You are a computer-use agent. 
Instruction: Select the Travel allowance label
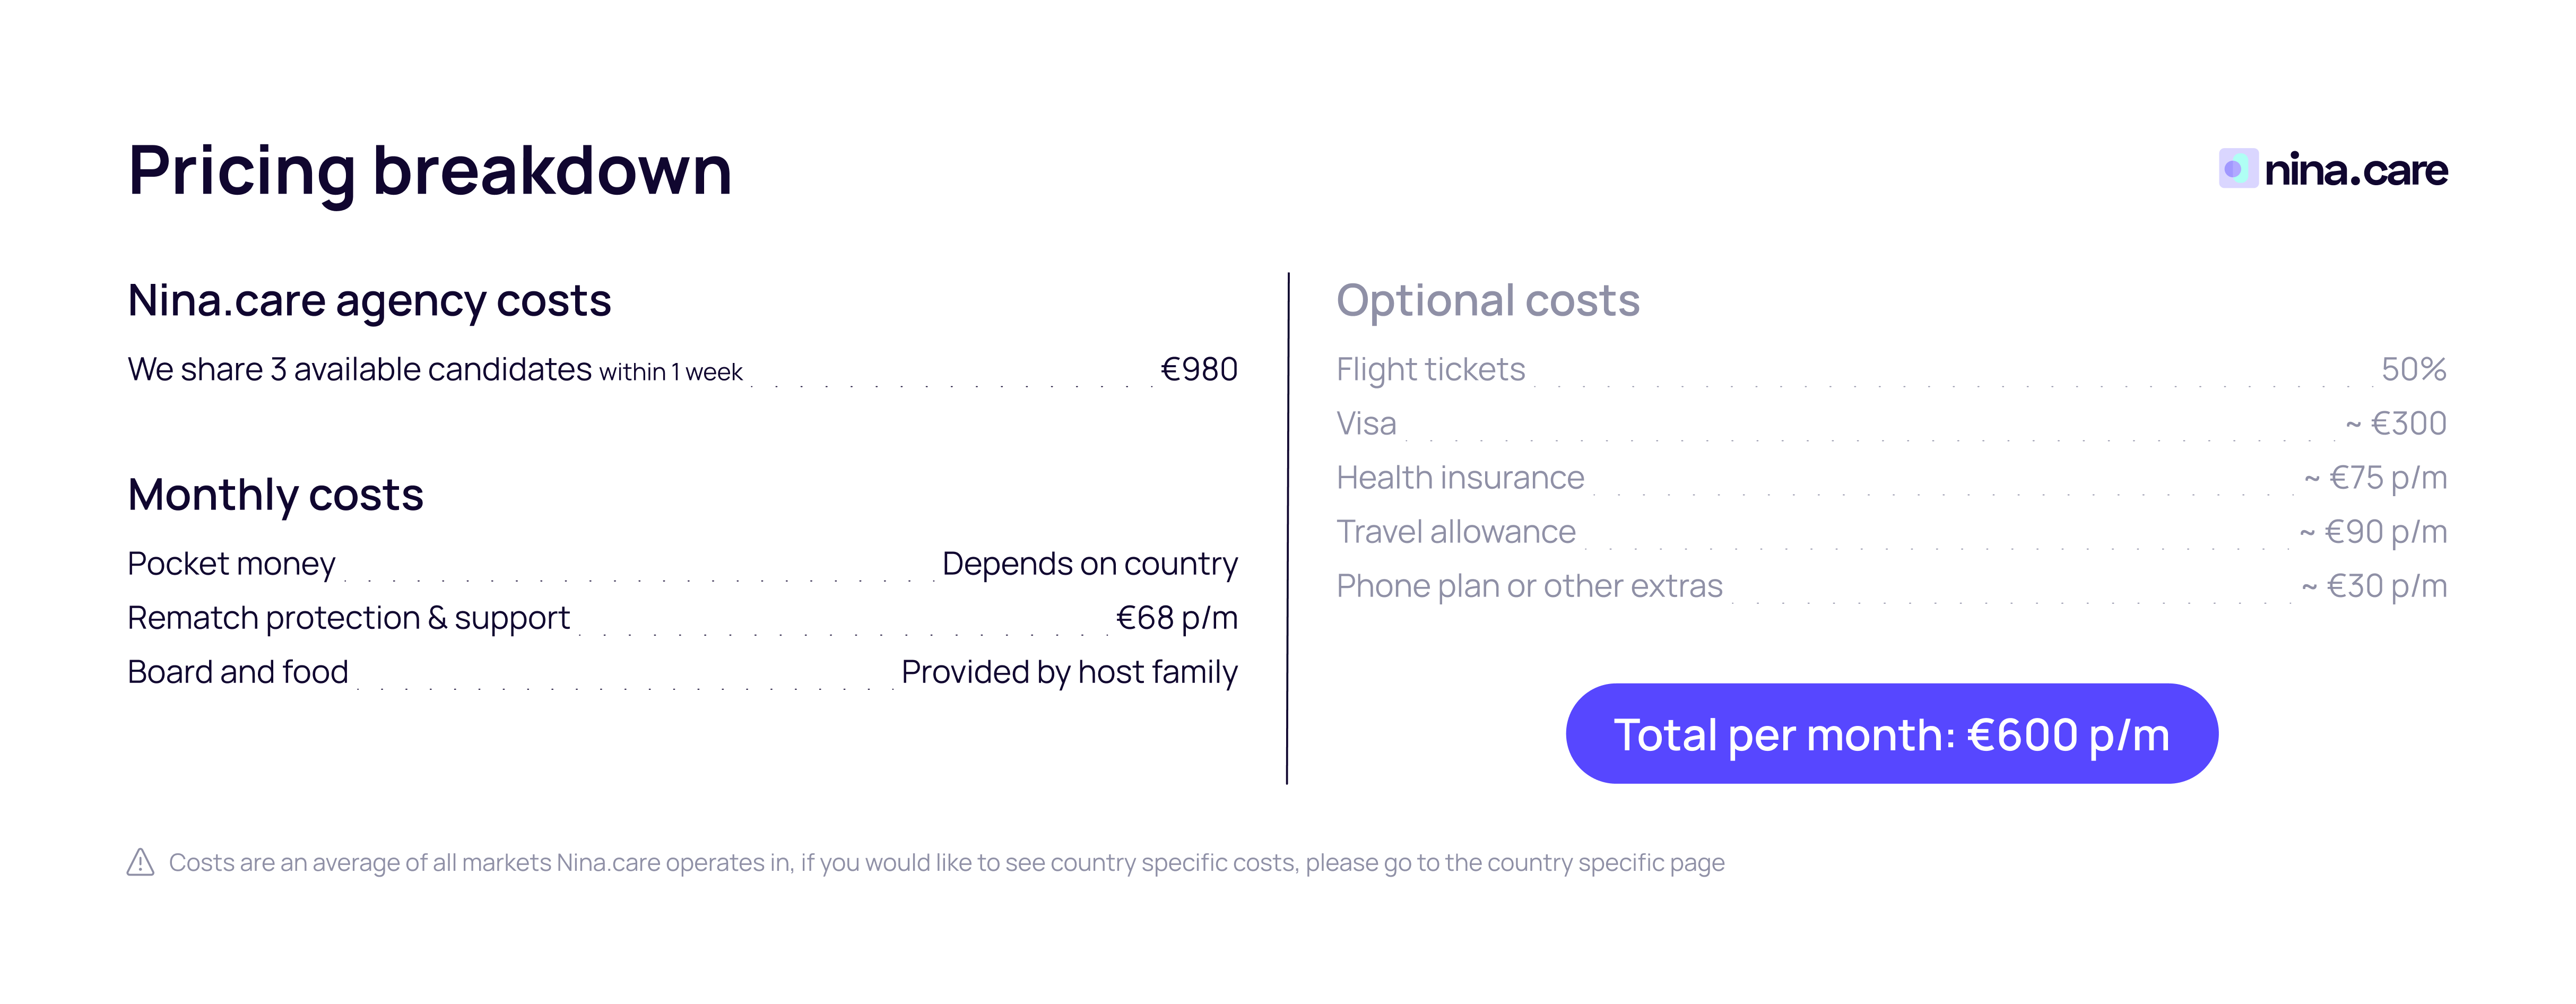(x=1455, y=532)
